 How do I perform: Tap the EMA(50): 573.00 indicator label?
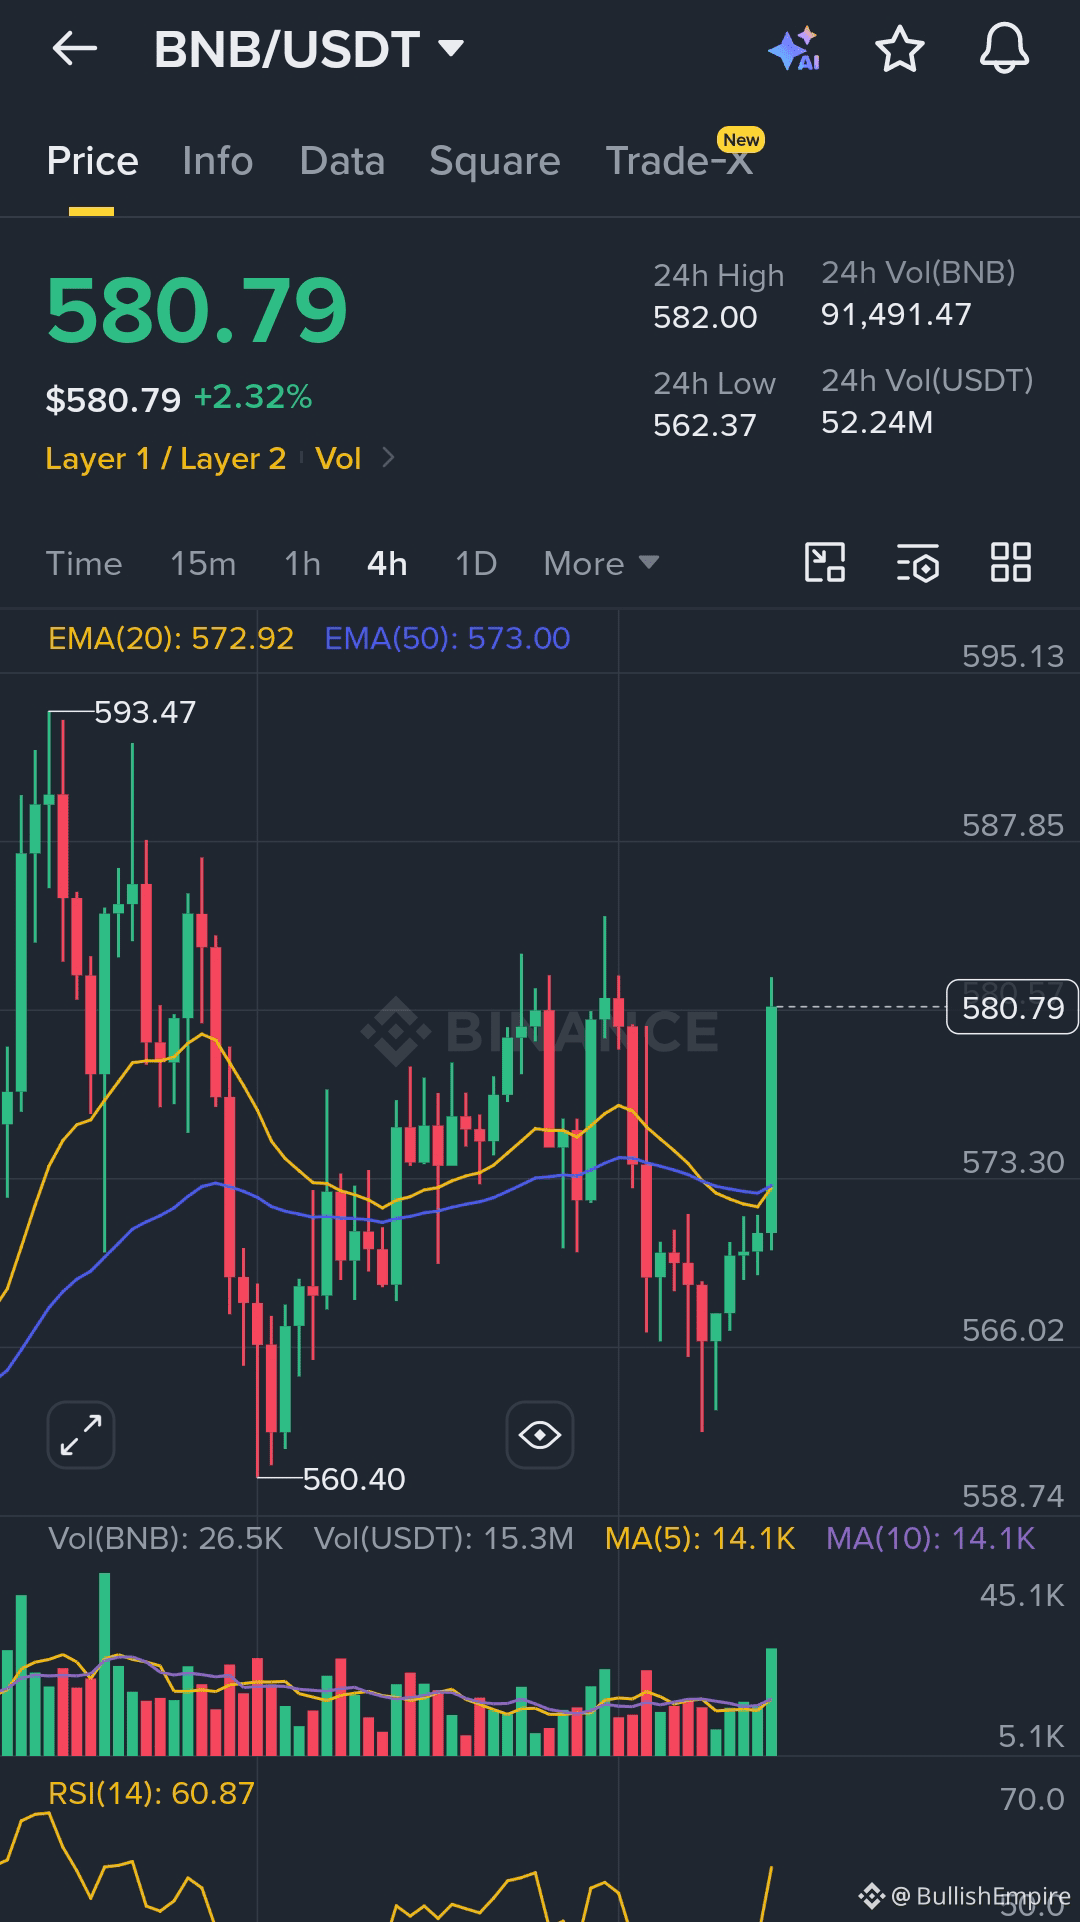[x=447, y=638]
